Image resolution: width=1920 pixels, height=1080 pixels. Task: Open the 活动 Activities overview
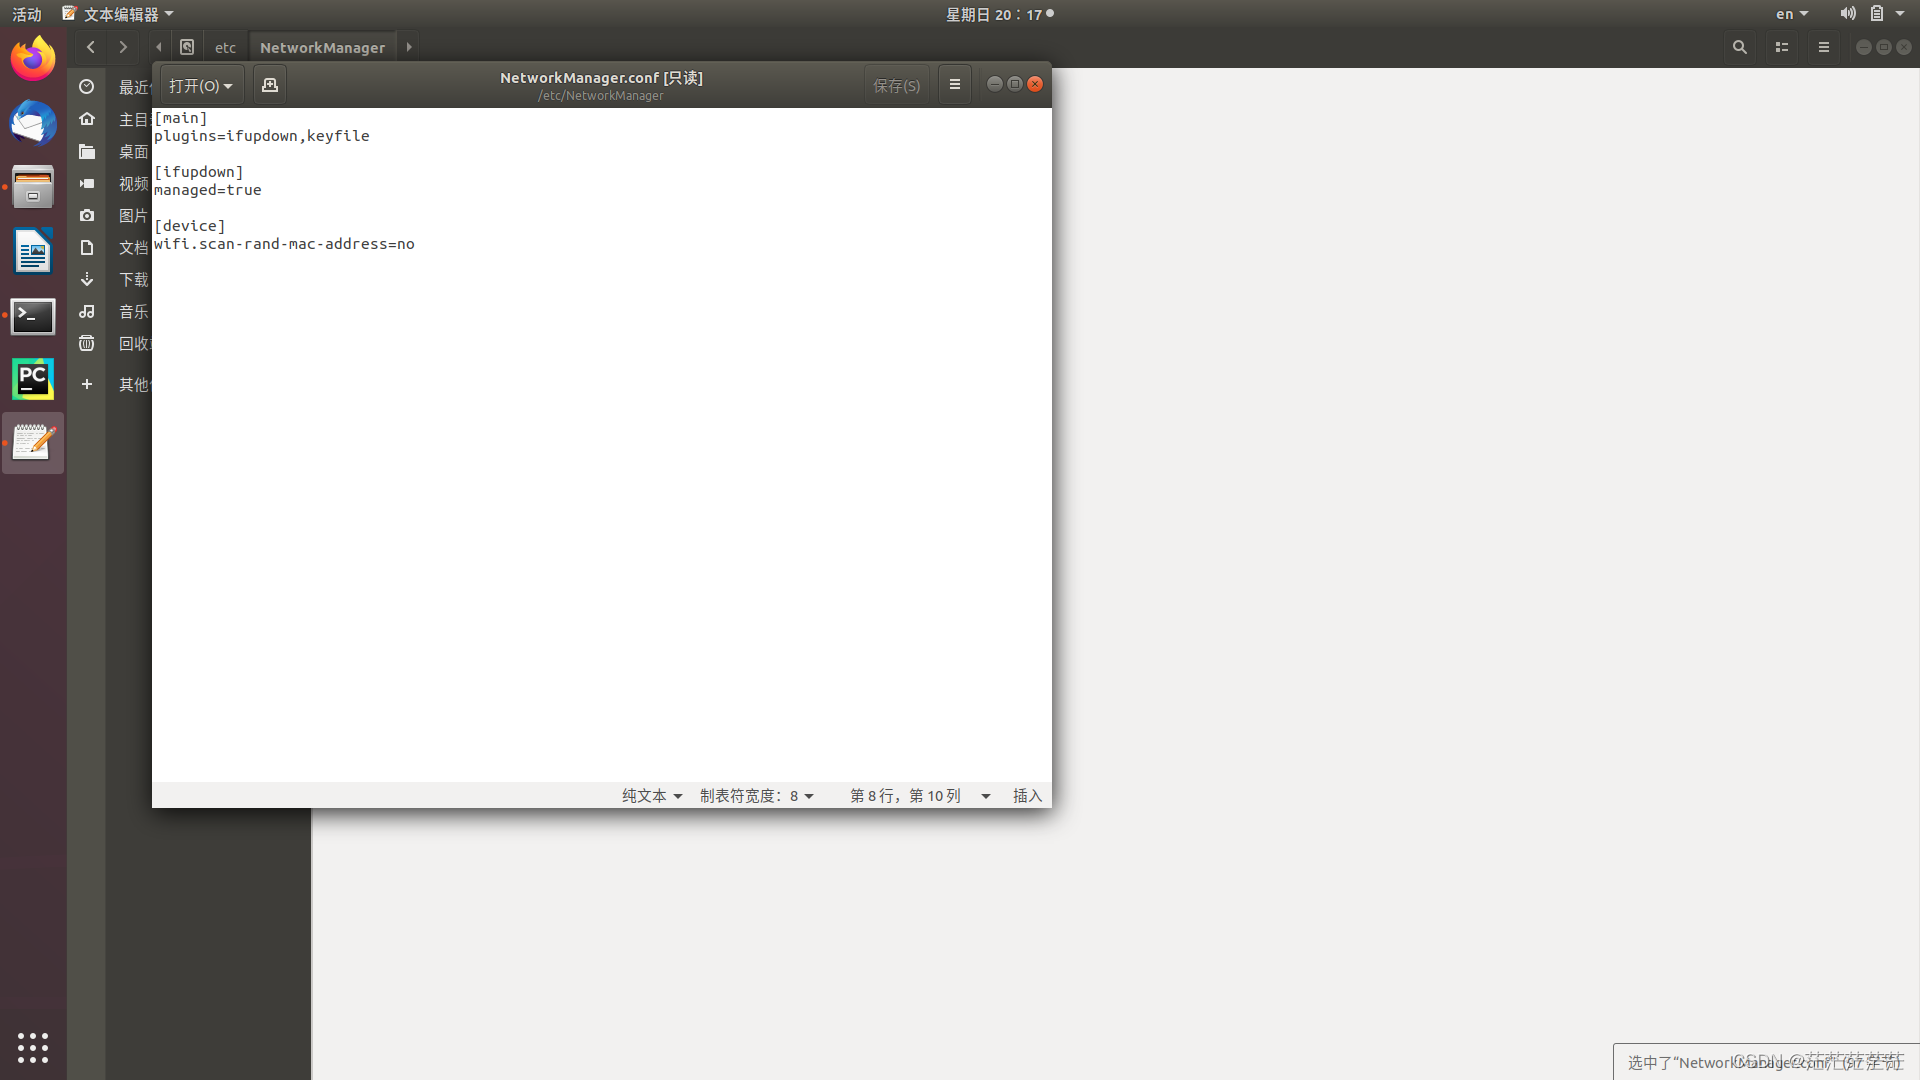coord(27,14)
